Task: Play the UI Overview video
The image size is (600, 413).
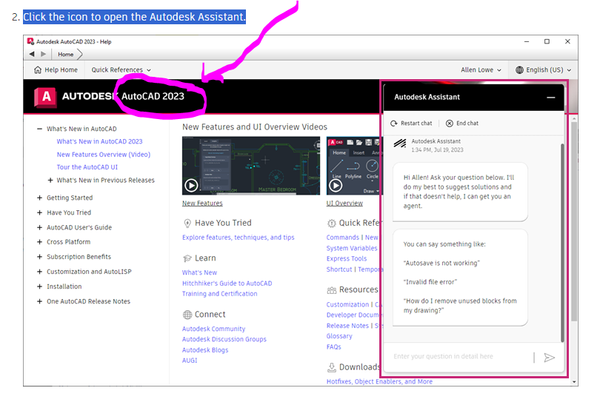Action: (x=336, y=186)
